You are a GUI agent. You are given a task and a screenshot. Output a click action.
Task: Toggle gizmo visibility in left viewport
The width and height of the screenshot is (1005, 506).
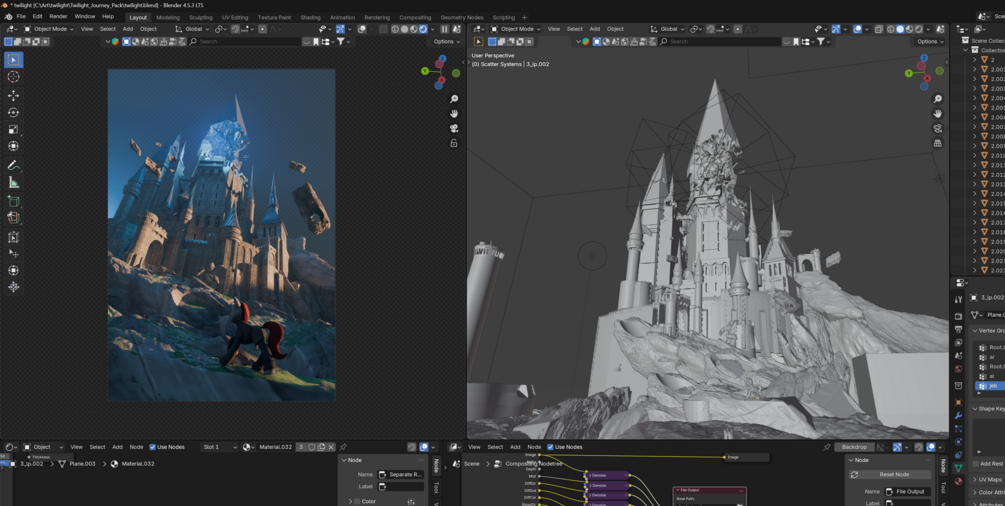(x=340, y=29)
